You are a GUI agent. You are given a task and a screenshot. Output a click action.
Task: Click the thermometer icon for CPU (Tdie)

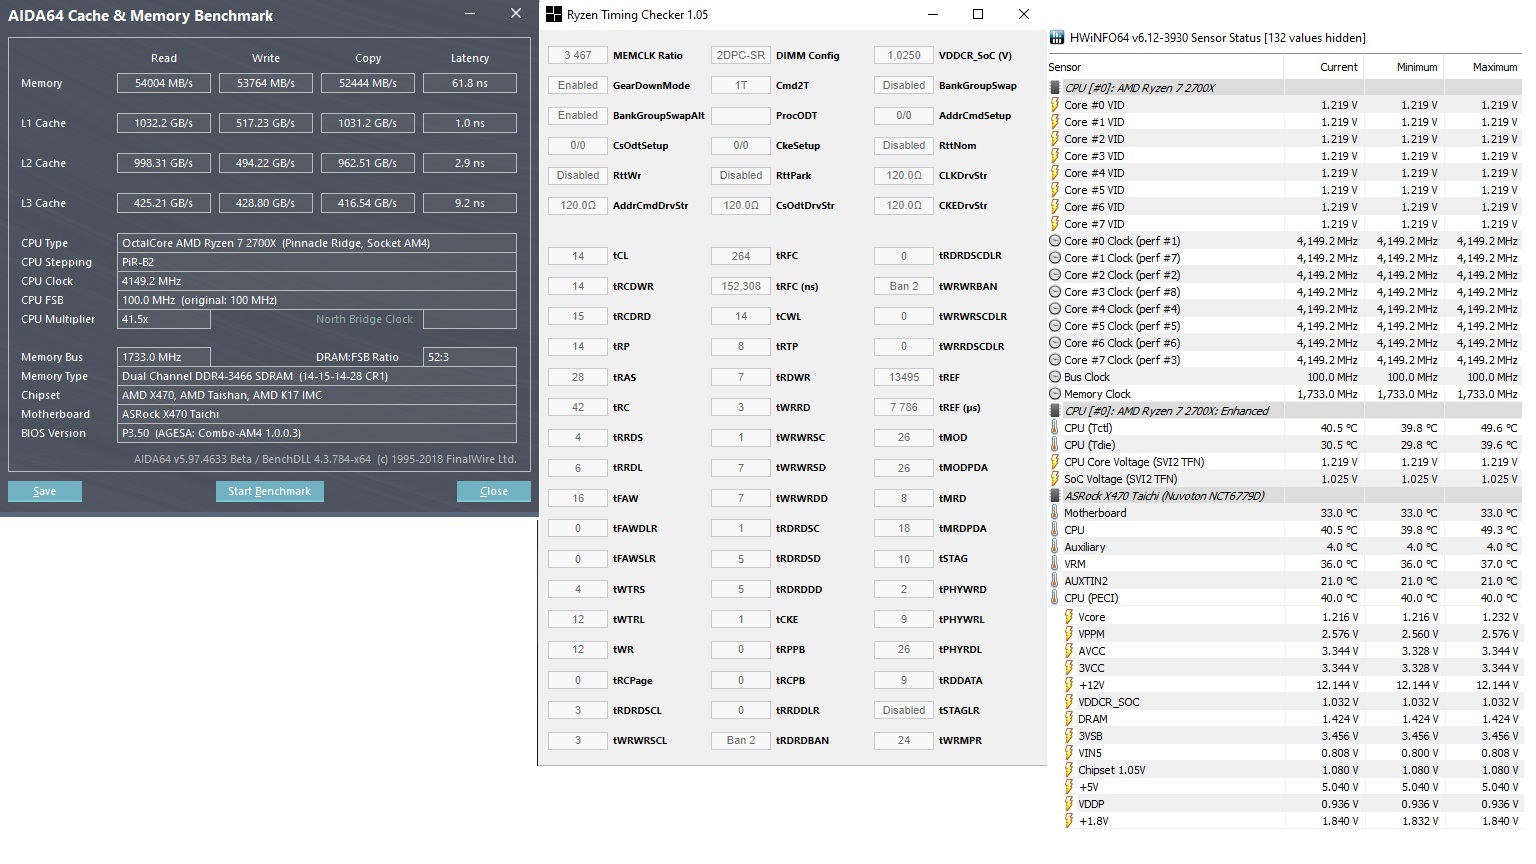tap(1055, 445)
